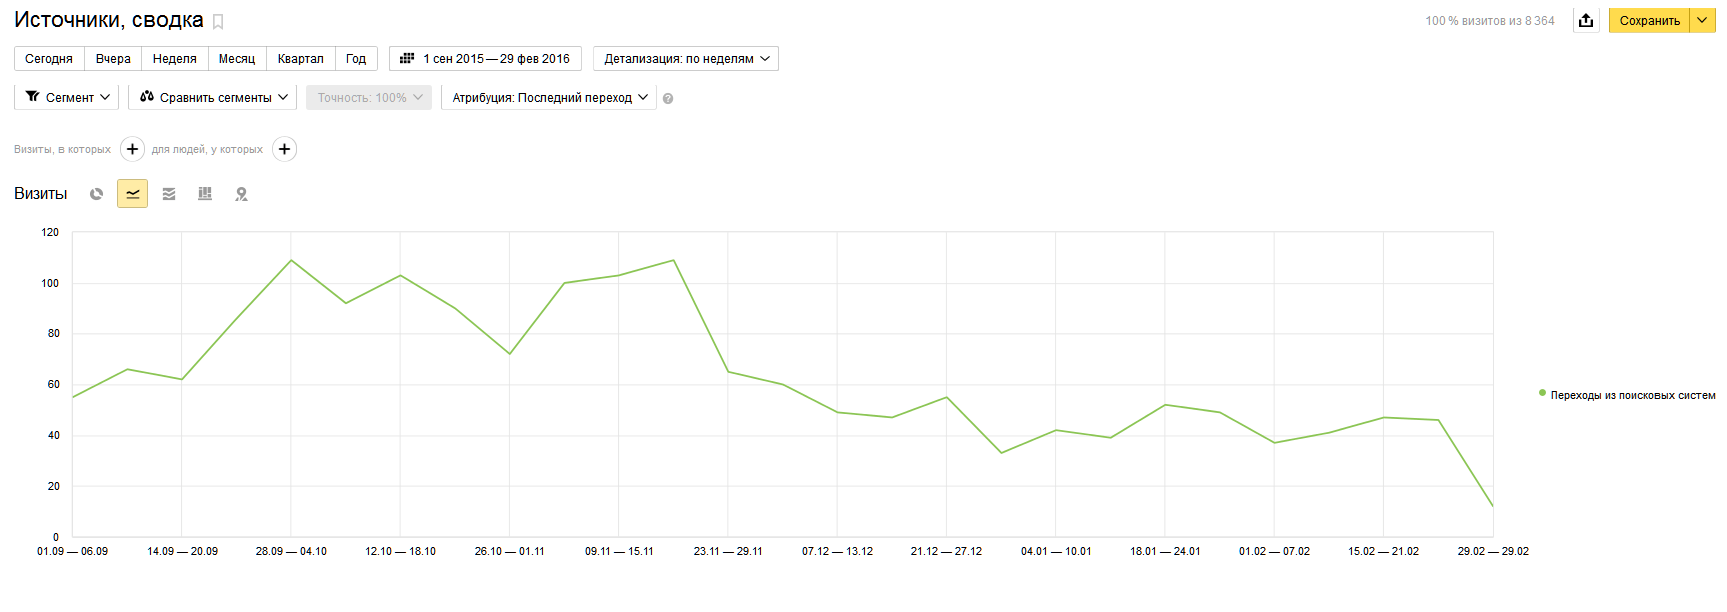This screenshot has height=612, width=1727.
Task: Expand the Детализация: по неделям dropdown
Action: 686,59
